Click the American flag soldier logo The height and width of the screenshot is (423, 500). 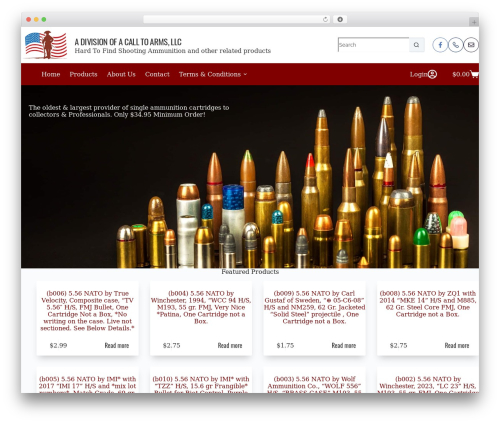[46, 45]
